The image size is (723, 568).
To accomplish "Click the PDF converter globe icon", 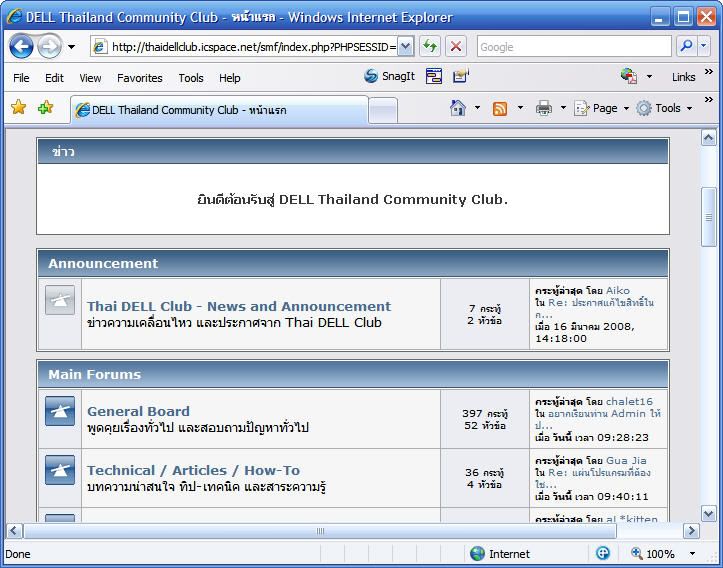I will 629,76.
